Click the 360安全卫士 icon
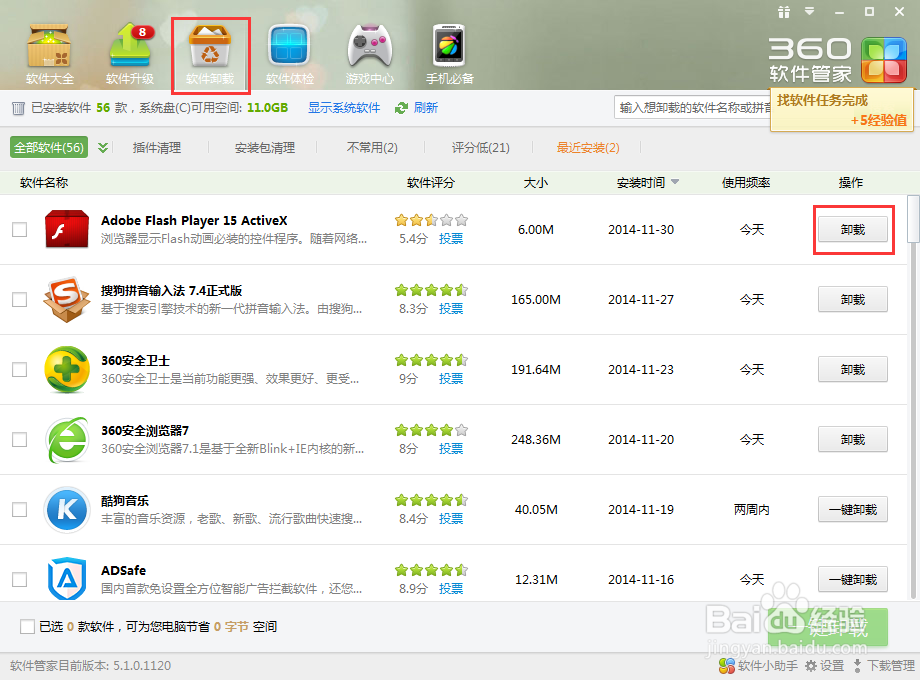 [67, 370]
